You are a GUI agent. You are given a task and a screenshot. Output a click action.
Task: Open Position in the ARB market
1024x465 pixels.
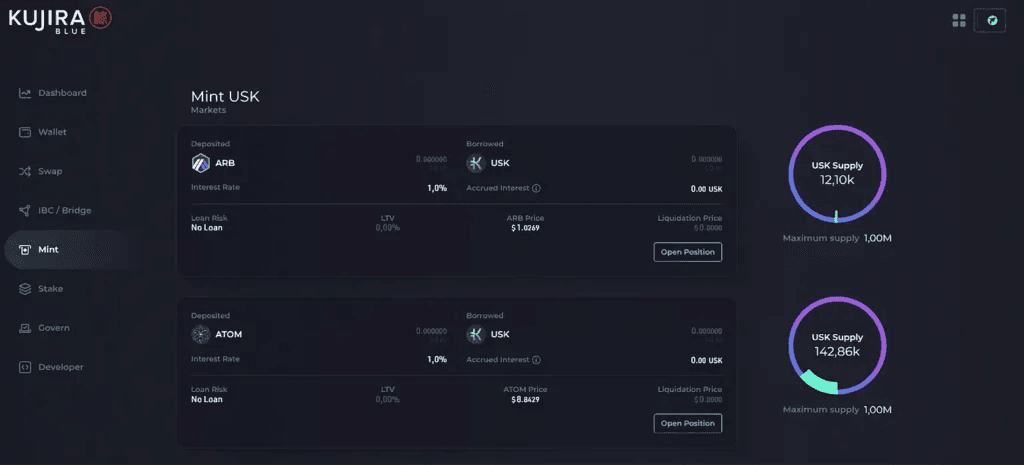pos(688,252)
